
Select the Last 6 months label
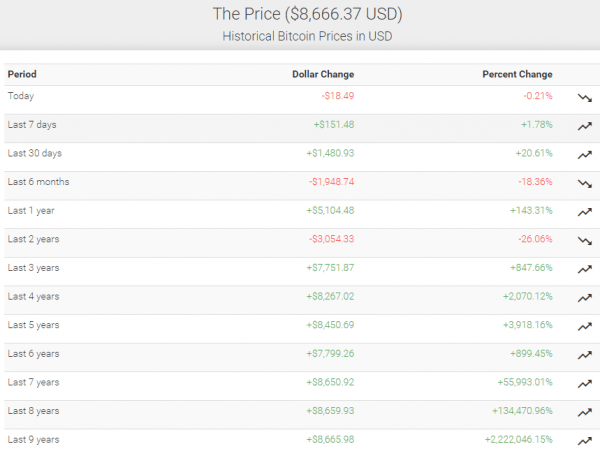[38, 182]
